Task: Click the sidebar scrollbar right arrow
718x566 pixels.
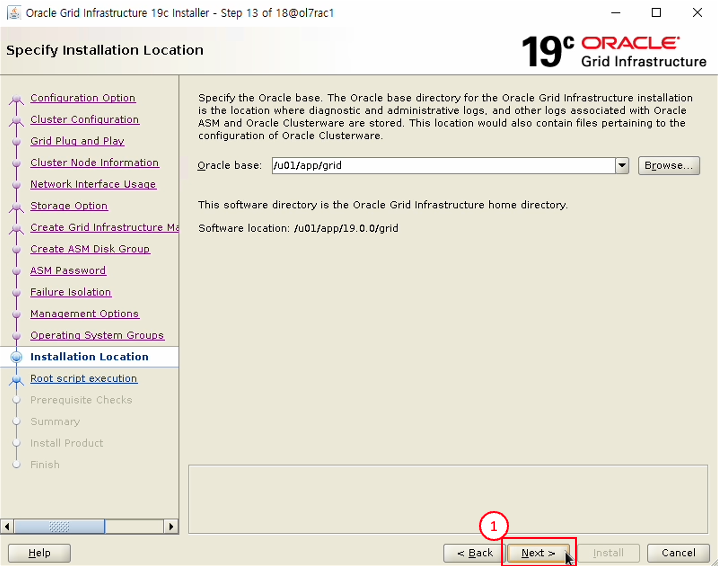Action: [171, 526]
